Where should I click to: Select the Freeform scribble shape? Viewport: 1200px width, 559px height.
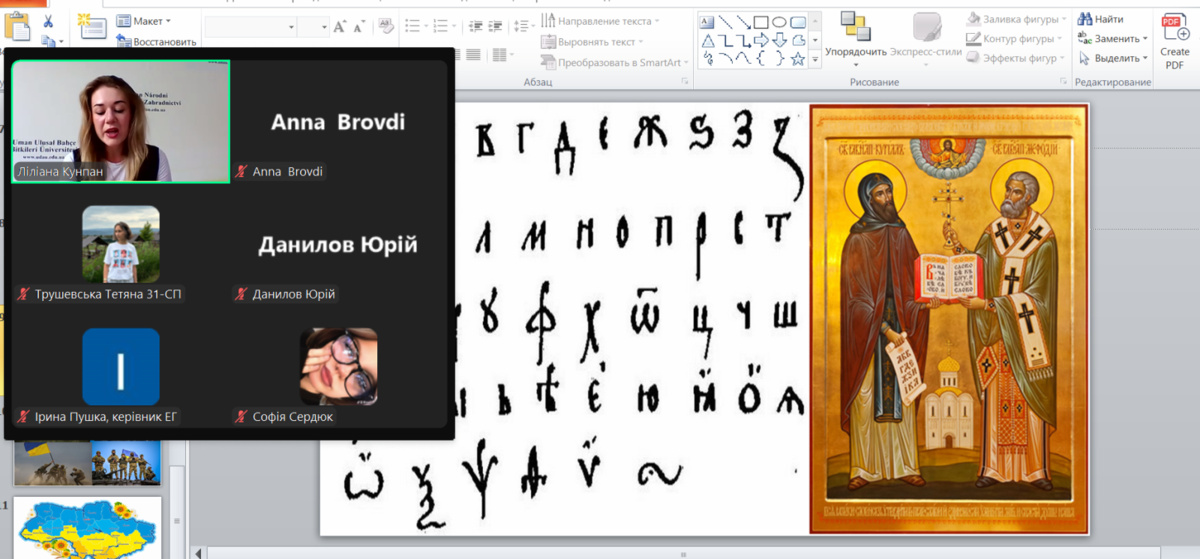coord(707,59)
